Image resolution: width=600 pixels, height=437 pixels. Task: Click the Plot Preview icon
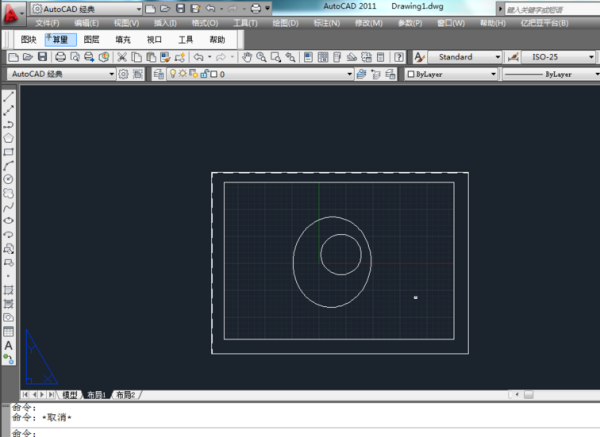(x=75, y=57)
